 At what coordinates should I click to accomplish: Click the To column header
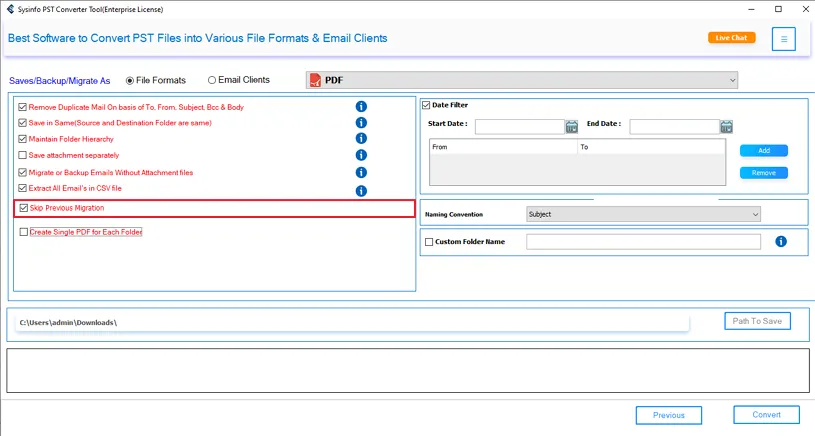[x=651, y=147]
